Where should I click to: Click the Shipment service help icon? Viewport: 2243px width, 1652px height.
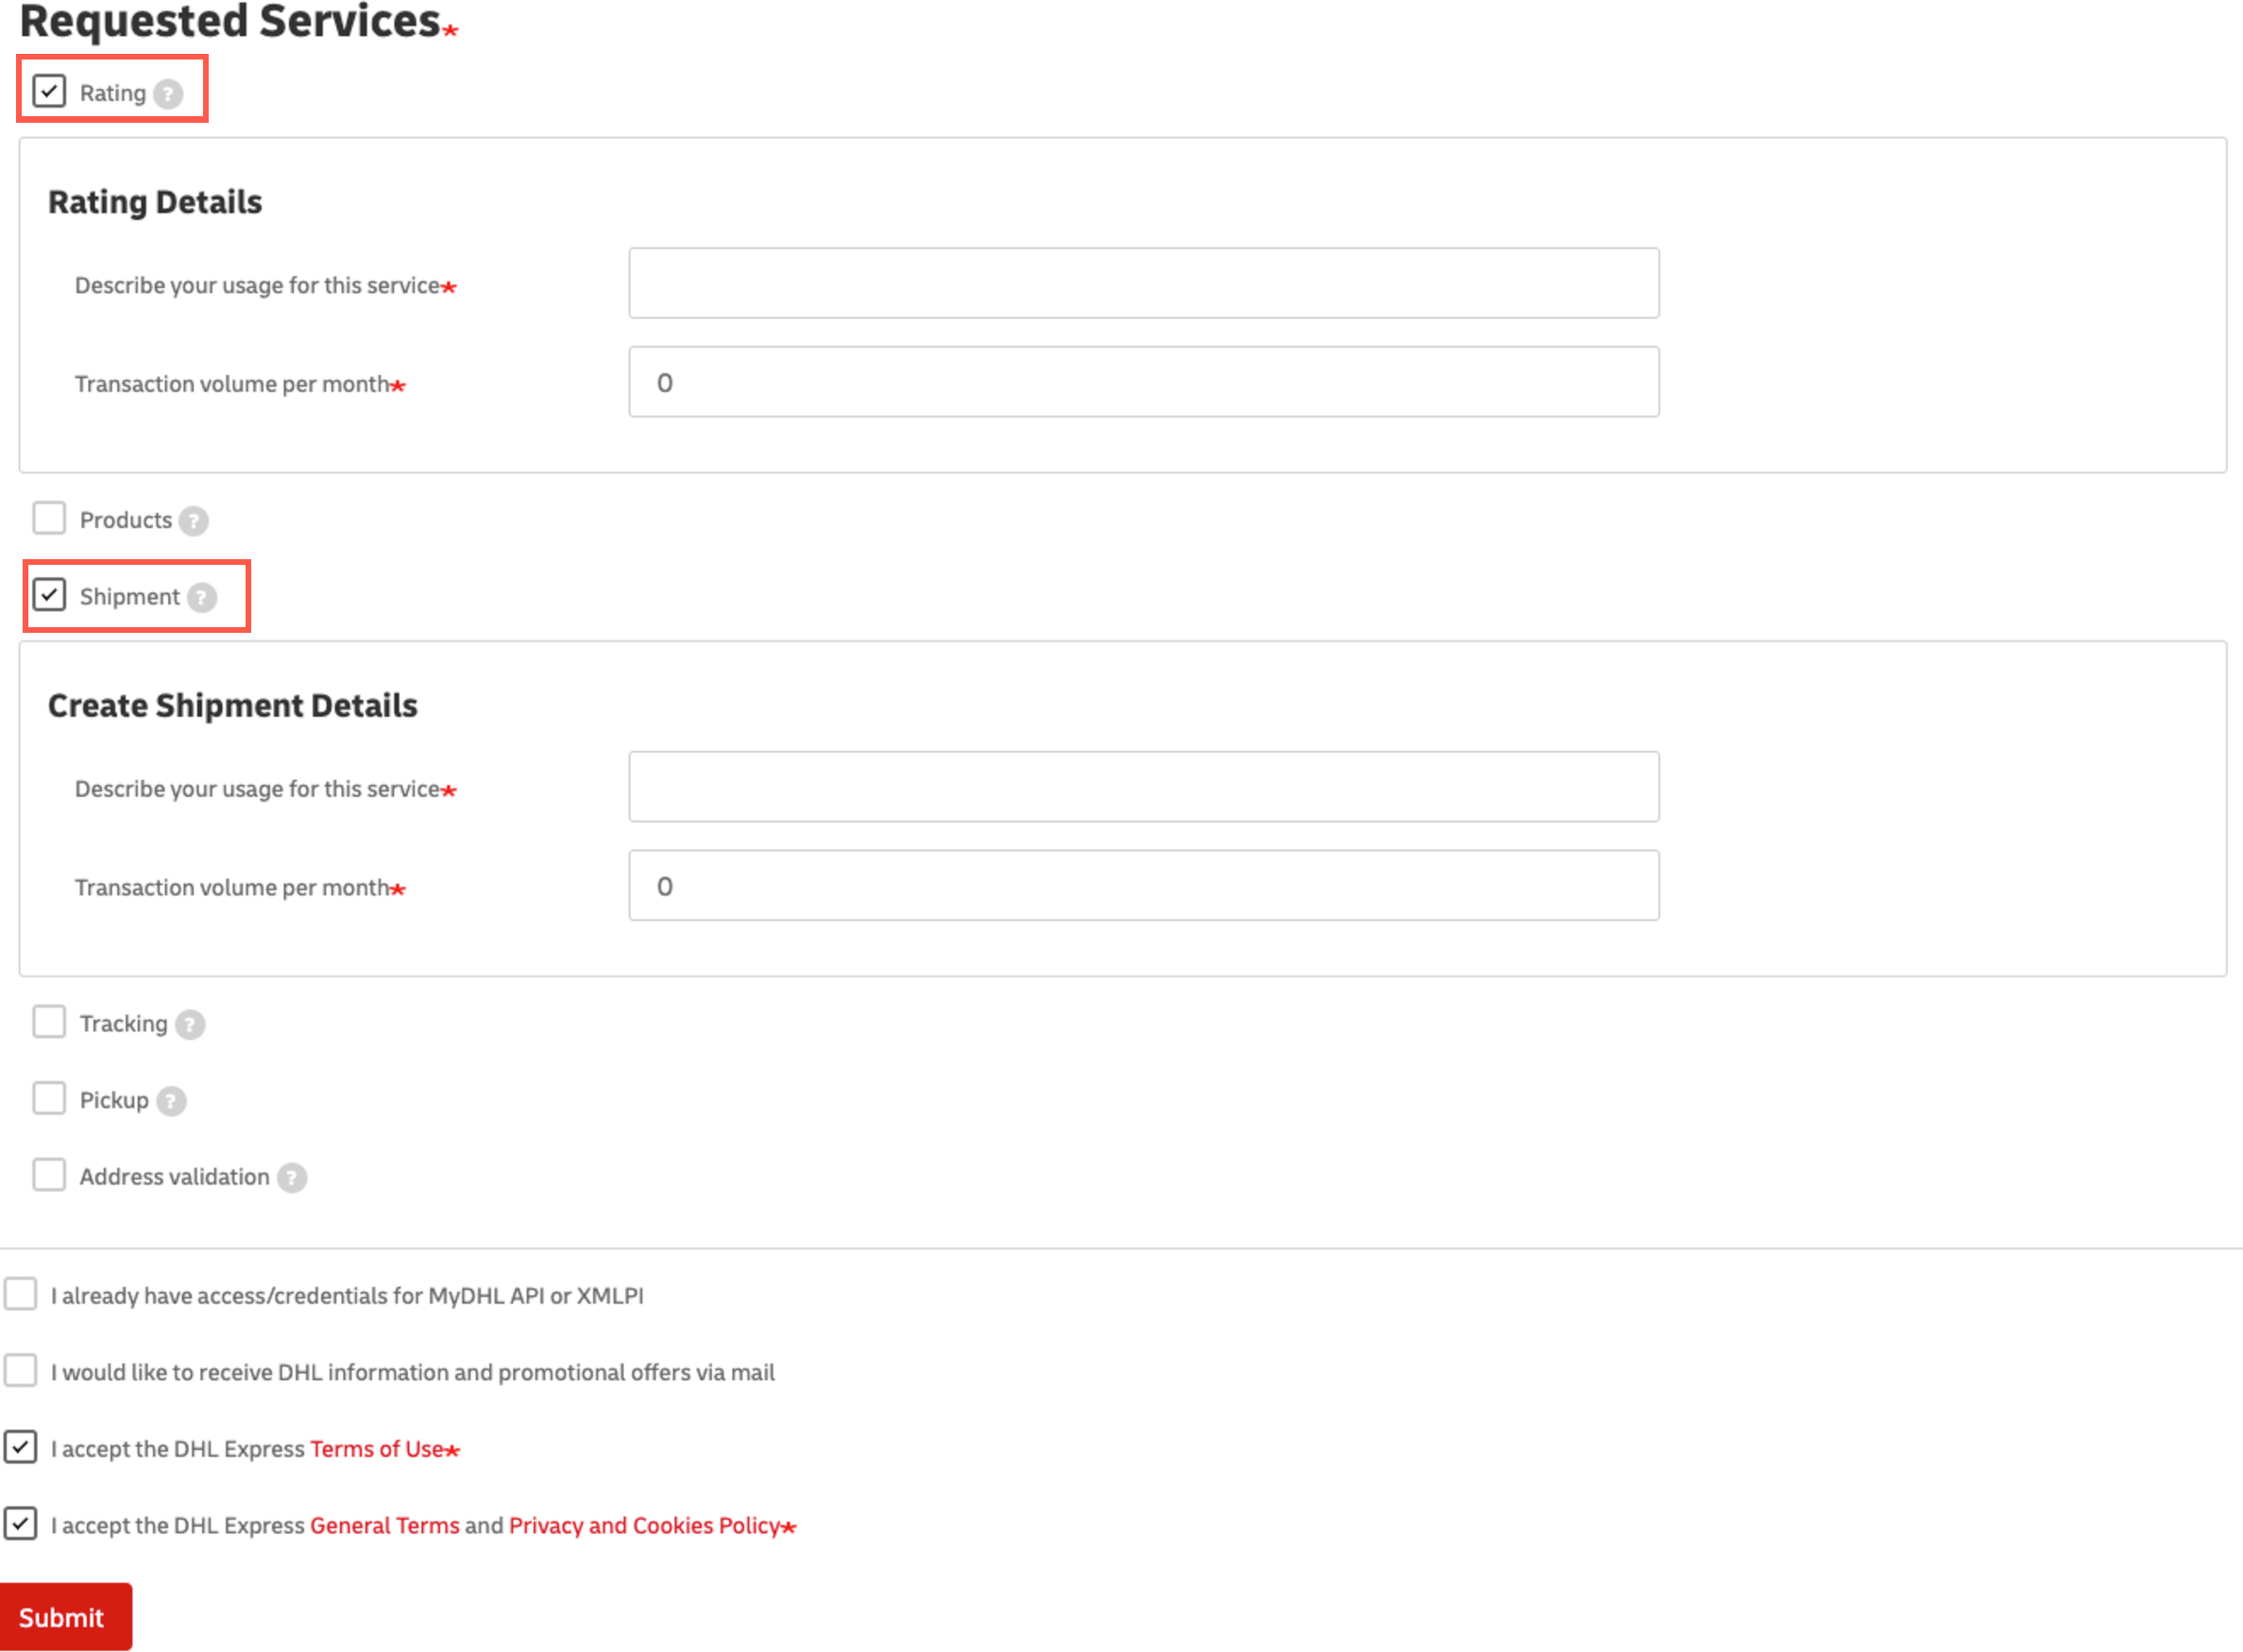200,597
